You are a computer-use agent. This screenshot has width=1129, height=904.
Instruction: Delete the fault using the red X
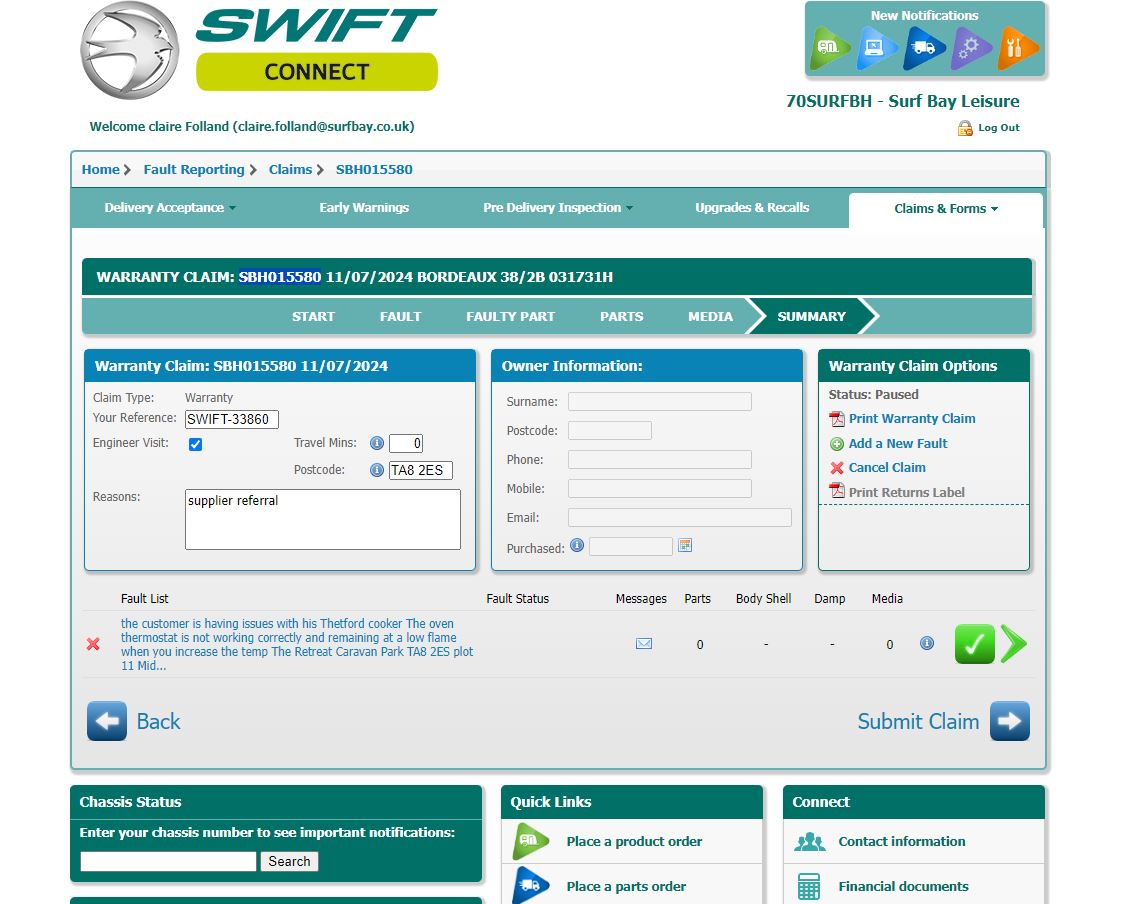click(x=93, y=644)
